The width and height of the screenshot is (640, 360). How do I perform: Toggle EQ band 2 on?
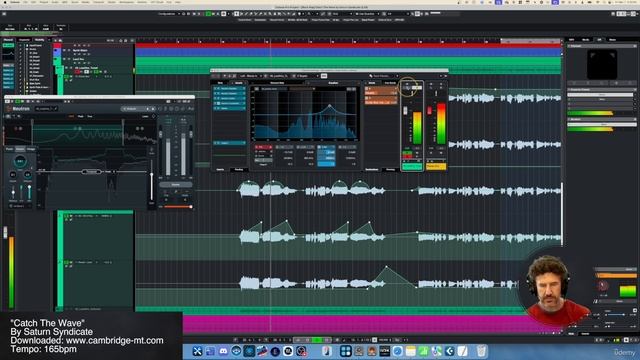click(278, 147)
